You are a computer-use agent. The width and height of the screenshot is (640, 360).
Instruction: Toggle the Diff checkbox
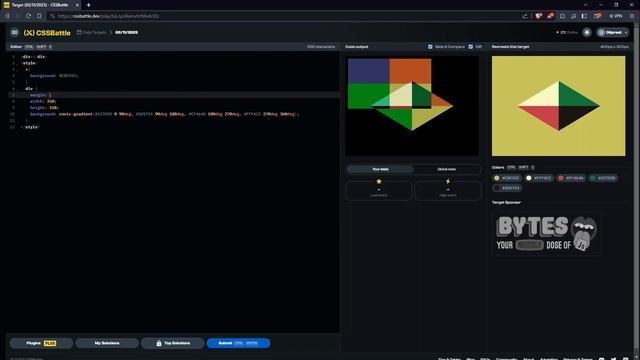coord(471,47)
